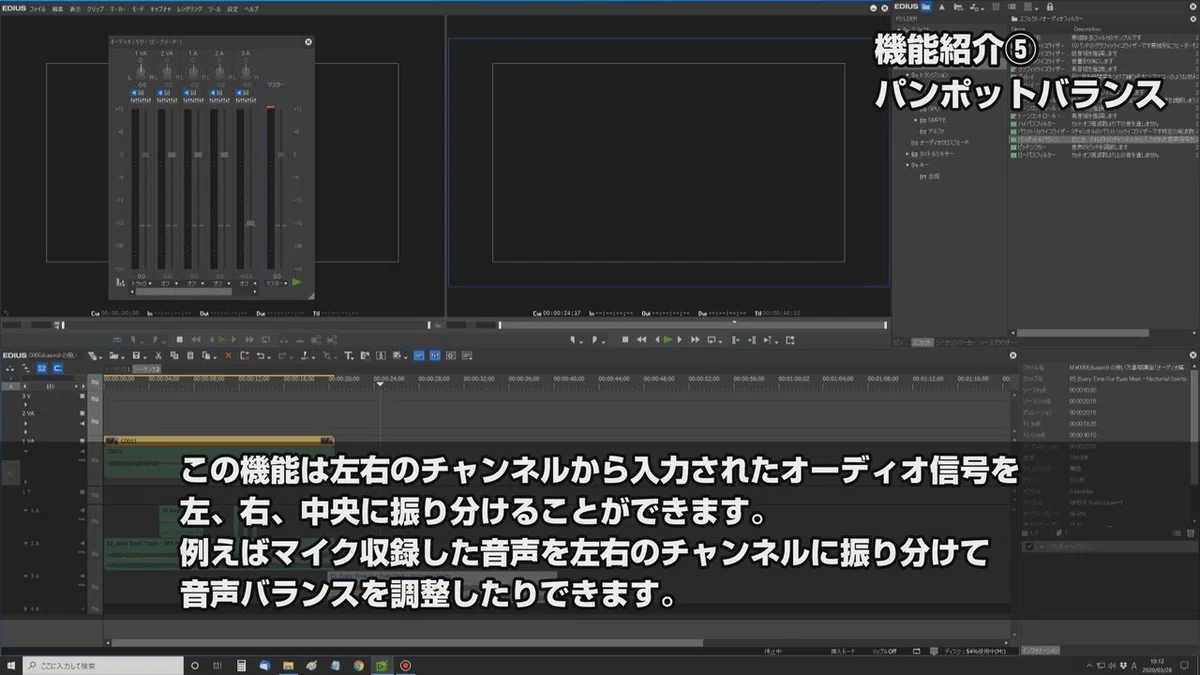Image resolution: width=1200 pixels, height=675 pixels.
Task: Play the recorder preview
Action: [x=668, y=340]
